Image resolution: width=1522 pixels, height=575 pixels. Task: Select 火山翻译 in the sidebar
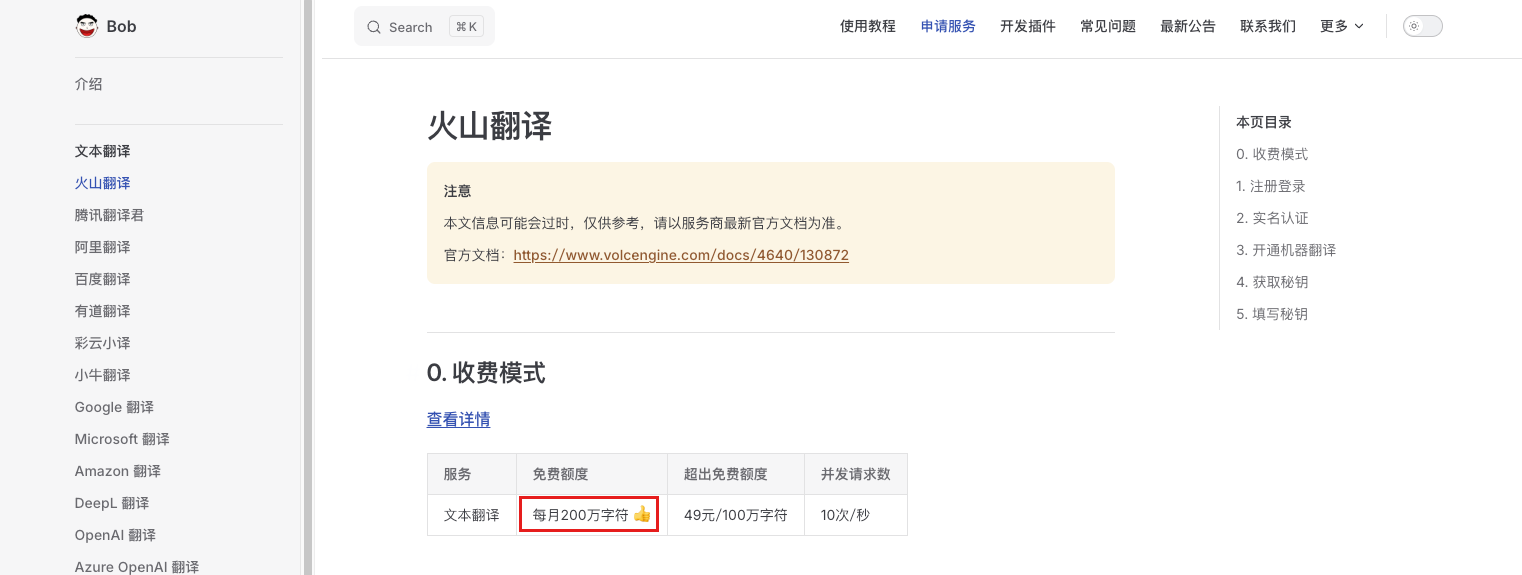[x=102, y=183]
